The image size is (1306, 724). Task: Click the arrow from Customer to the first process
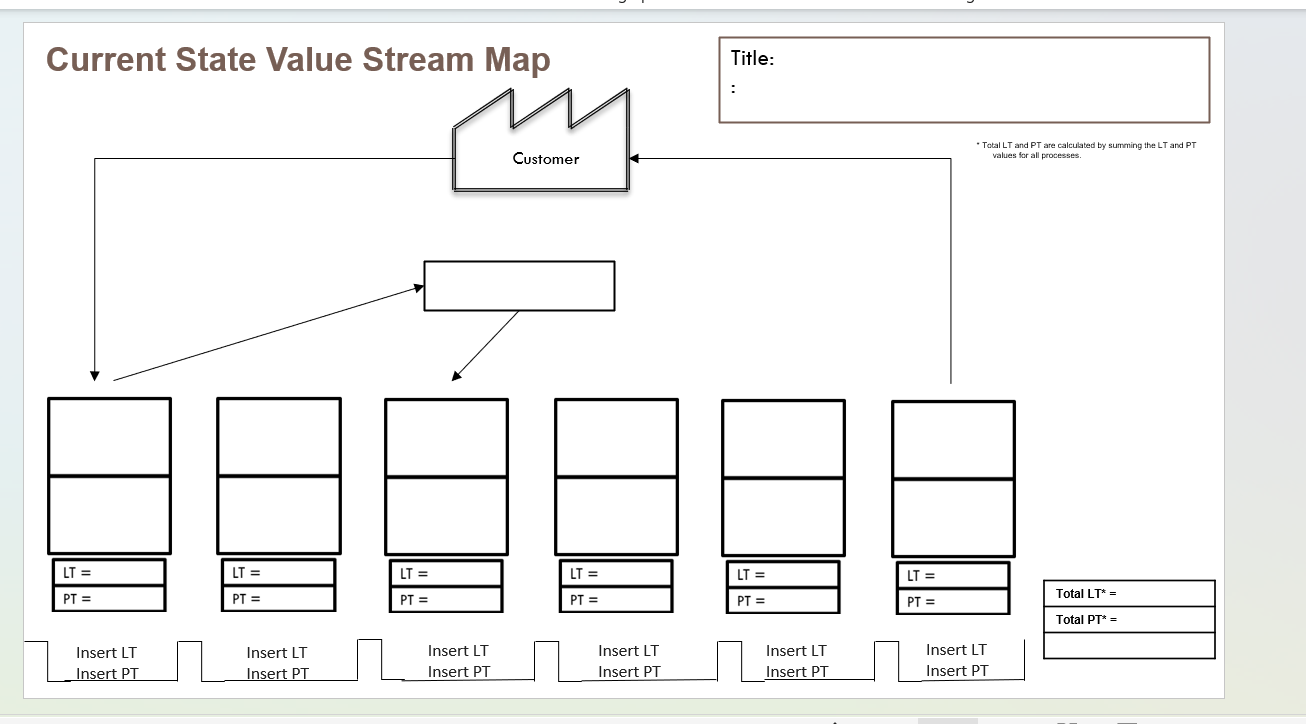pyautogui.click(x=95, y=270)
